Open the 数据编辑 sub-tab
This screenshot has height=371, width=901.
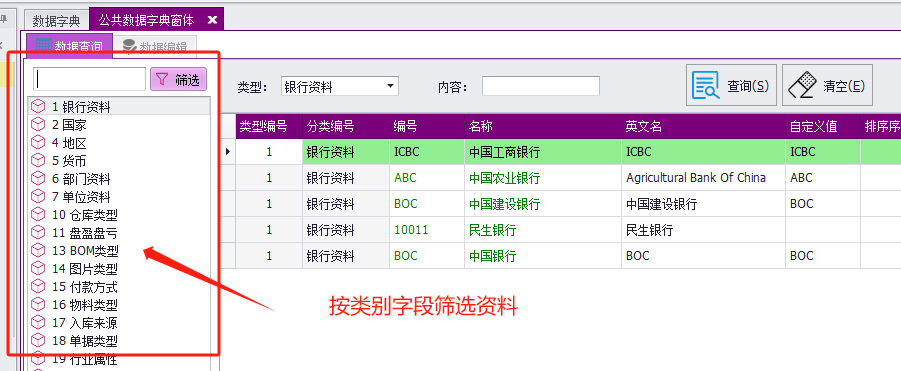[x=155, y=47]
